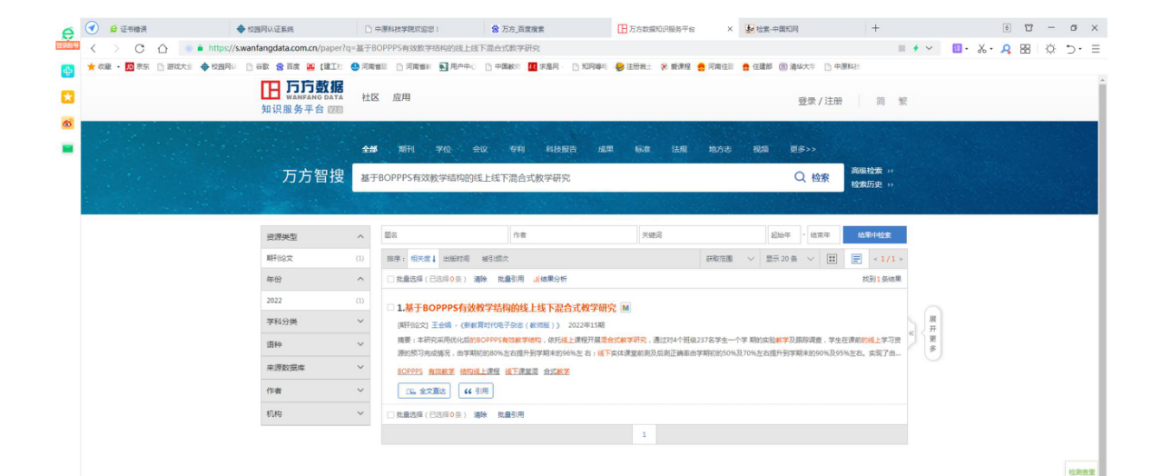This screenshot has height=476, width=1162.
Task: Go to browser home page icon
Action: click(162, 48)
